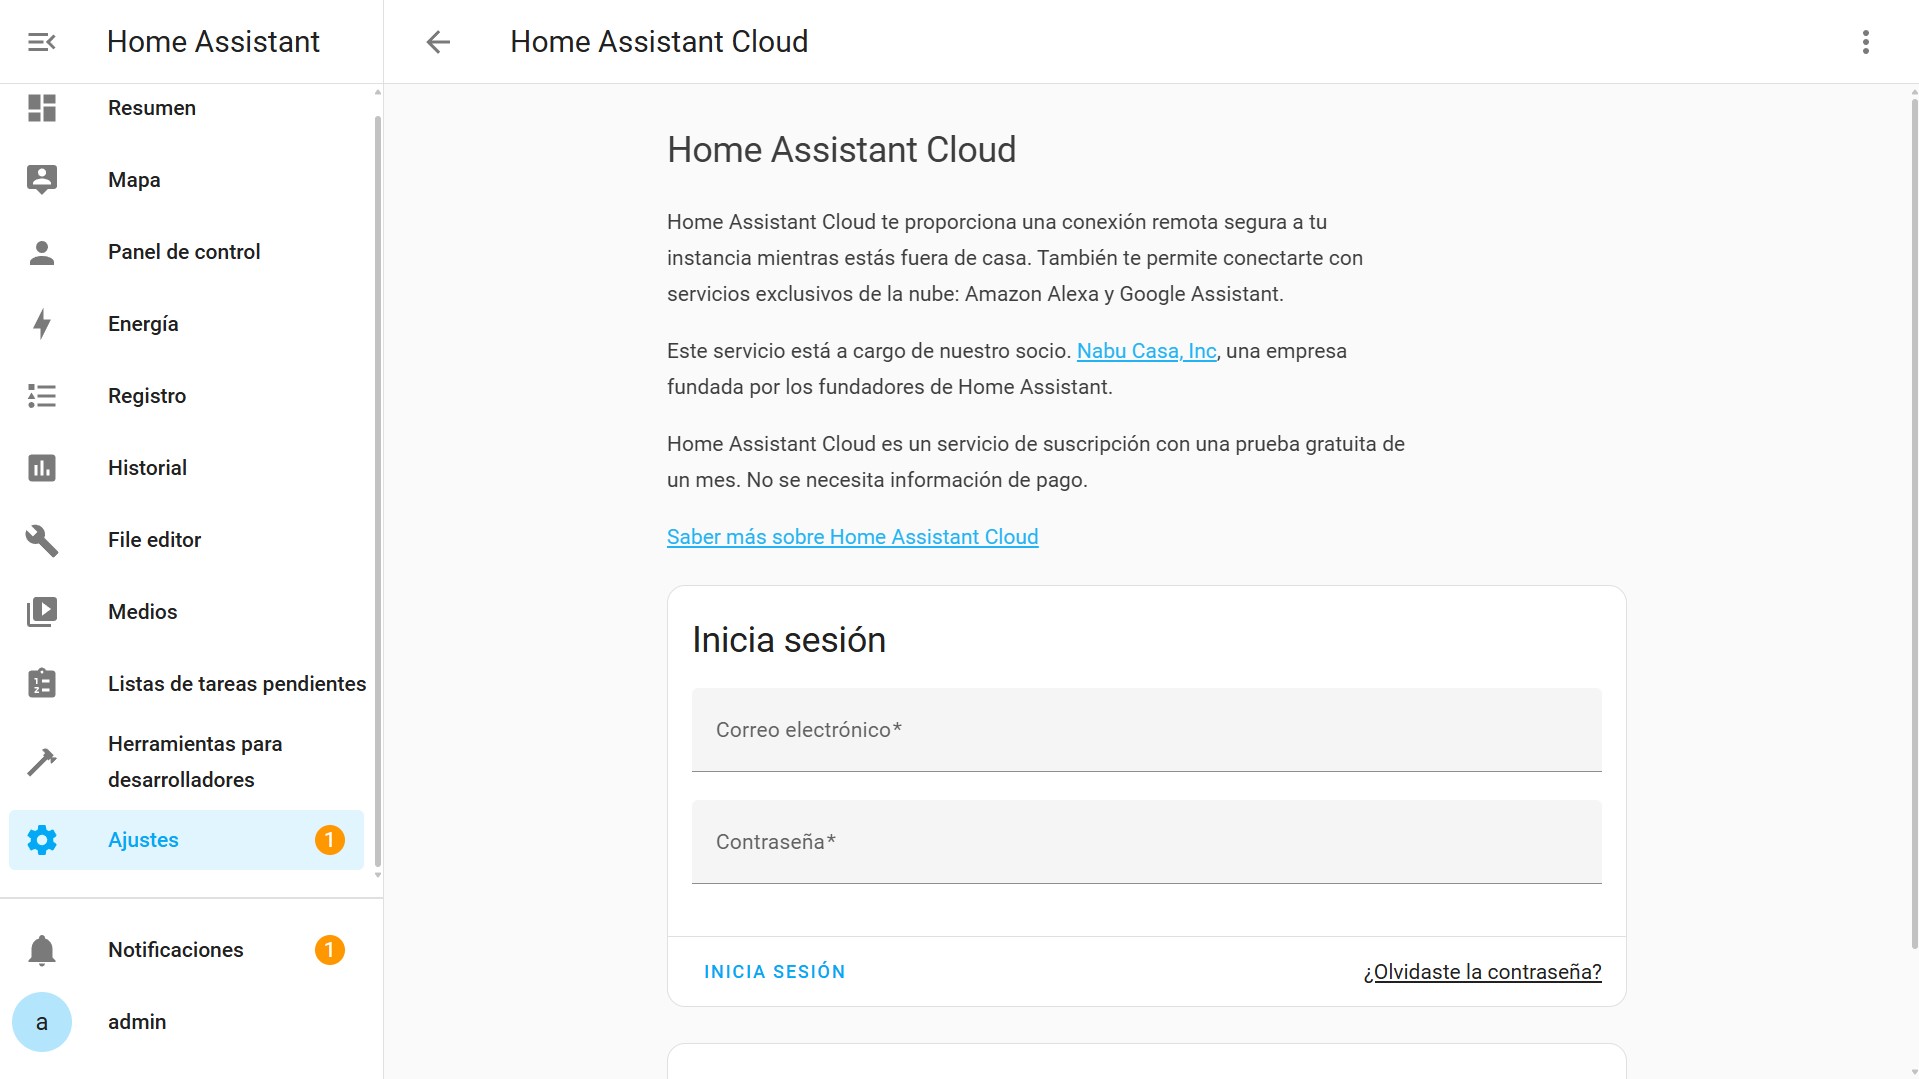The width and height of the screenshot is (1919, 1079).
Task: Click the Ajustes orange counter badge
Action: [330, 839]
